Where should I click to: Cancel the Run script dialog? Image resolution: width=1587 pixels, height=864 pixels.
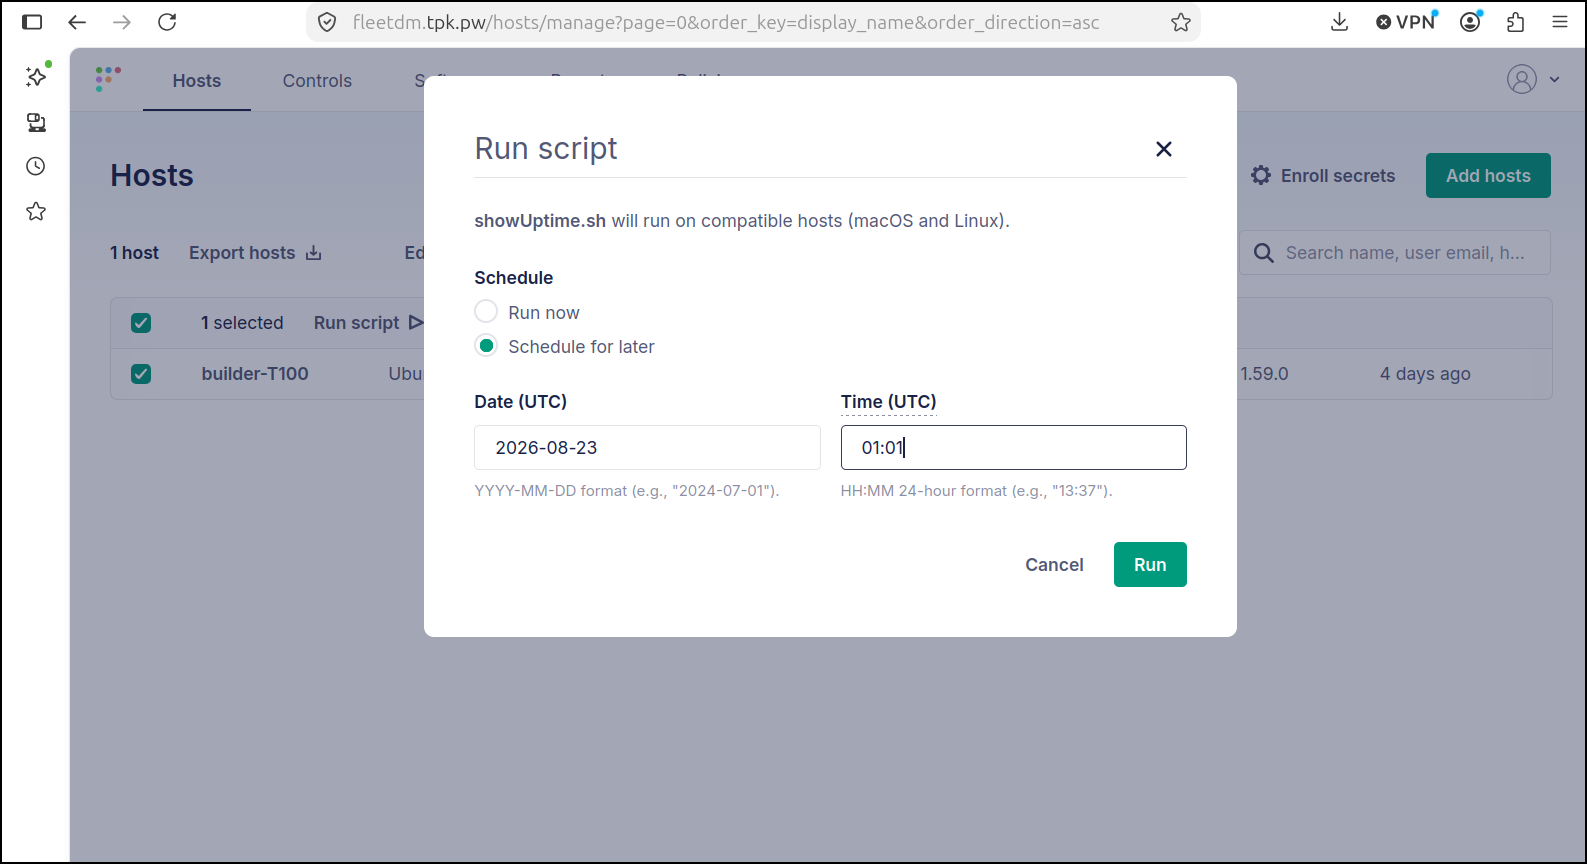[1054, 565]
